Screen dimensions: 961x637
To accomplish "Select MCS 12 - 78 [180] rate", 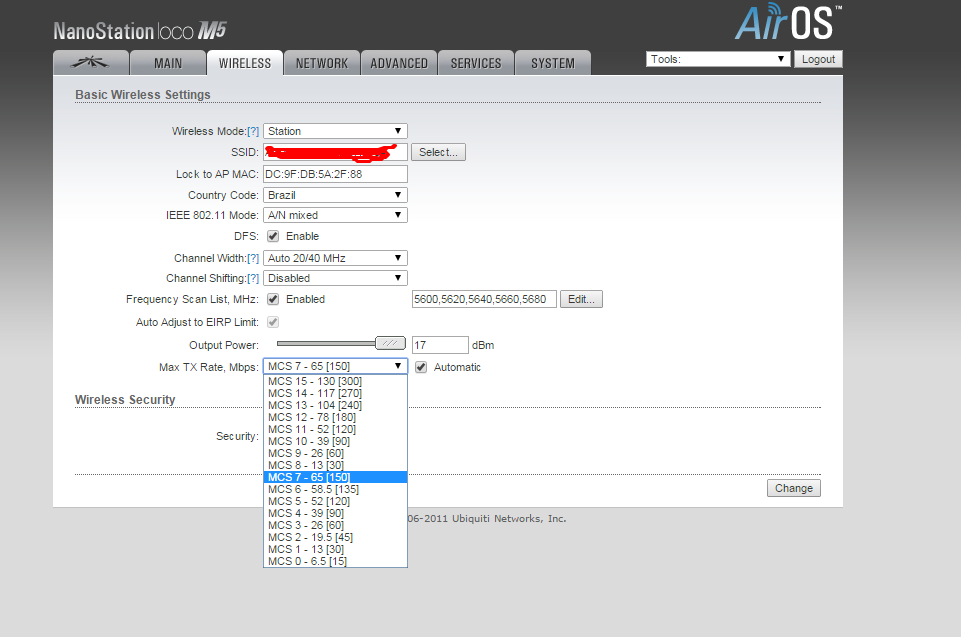I will [x=335, y=417].
